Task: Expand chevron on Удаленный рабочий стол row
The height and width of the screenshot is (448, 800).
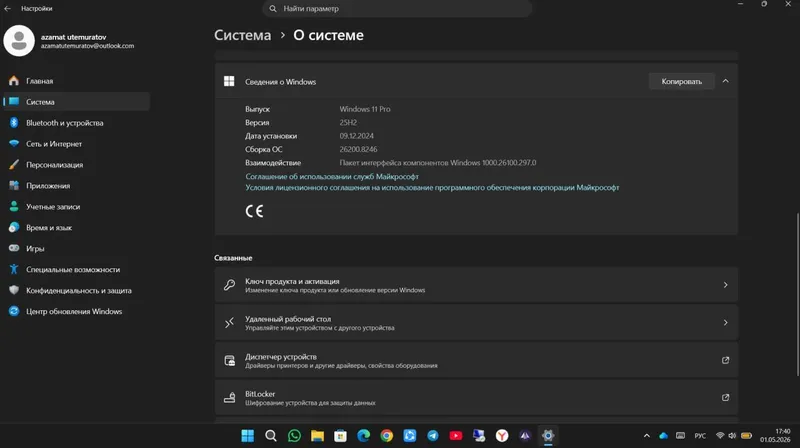Action: click(x=726, y=322)
